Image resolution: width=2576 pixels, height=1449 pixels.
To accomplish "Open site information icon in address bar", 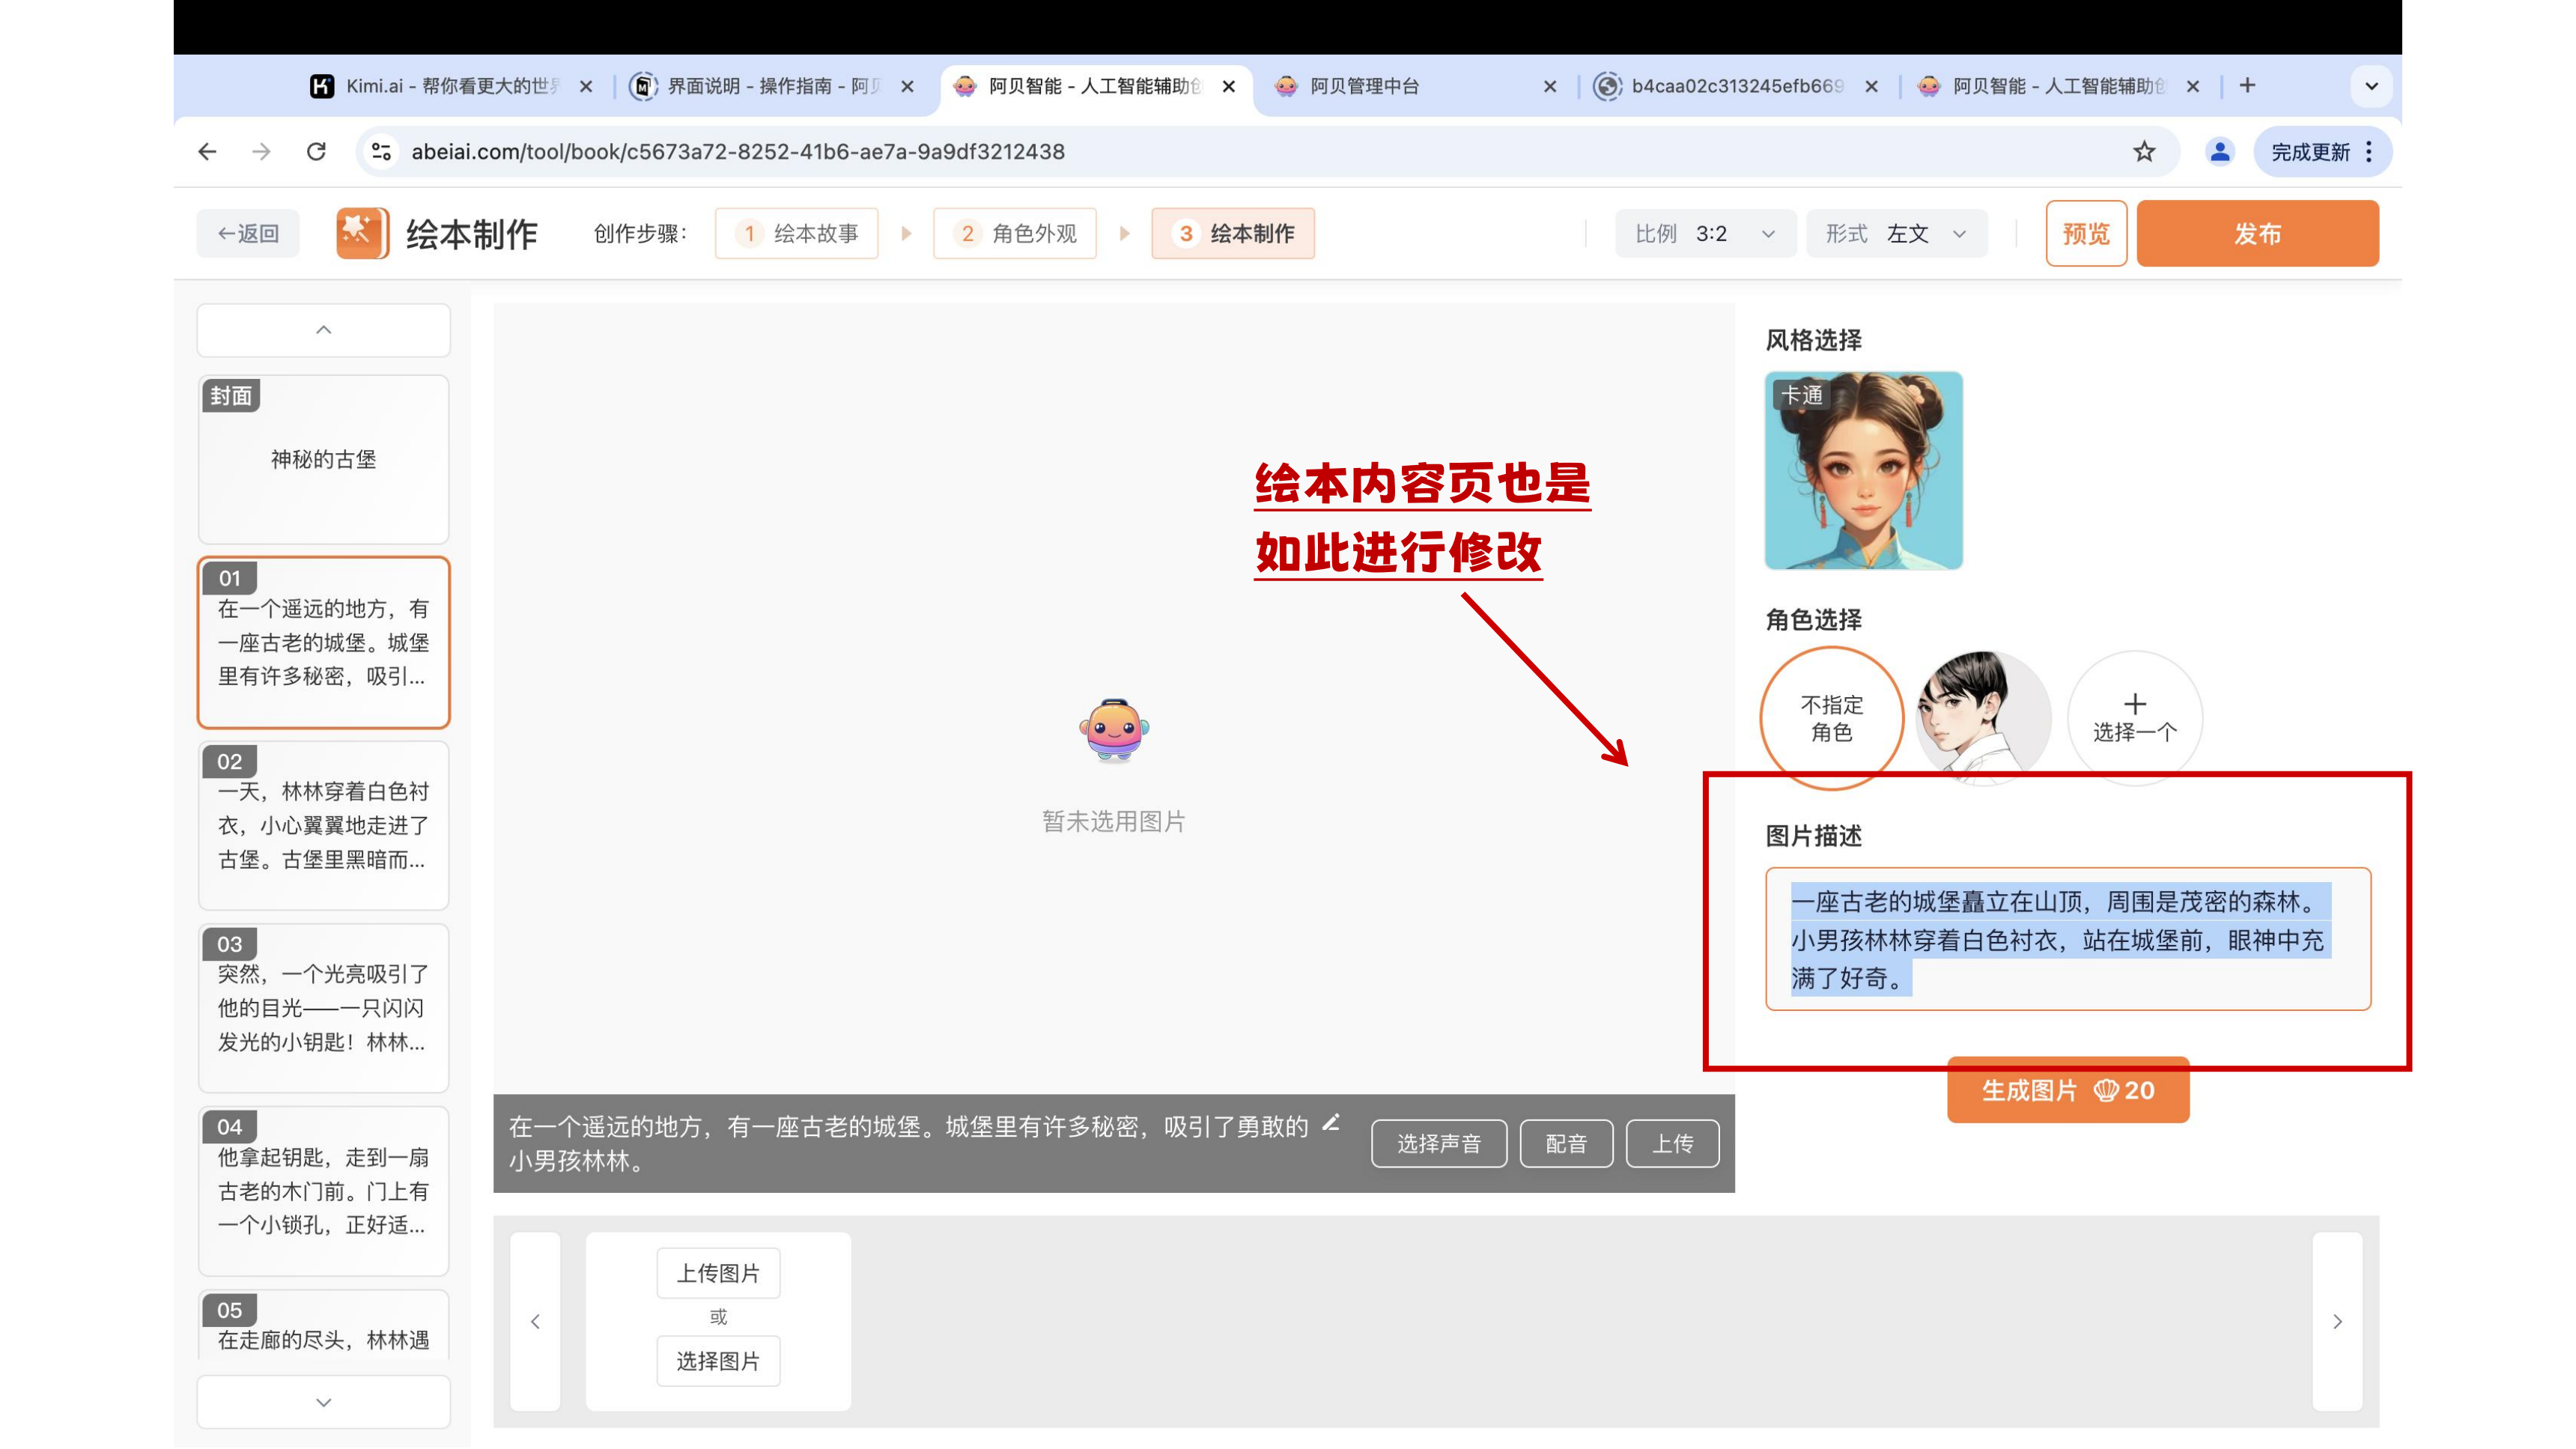I will pos(381,151).
